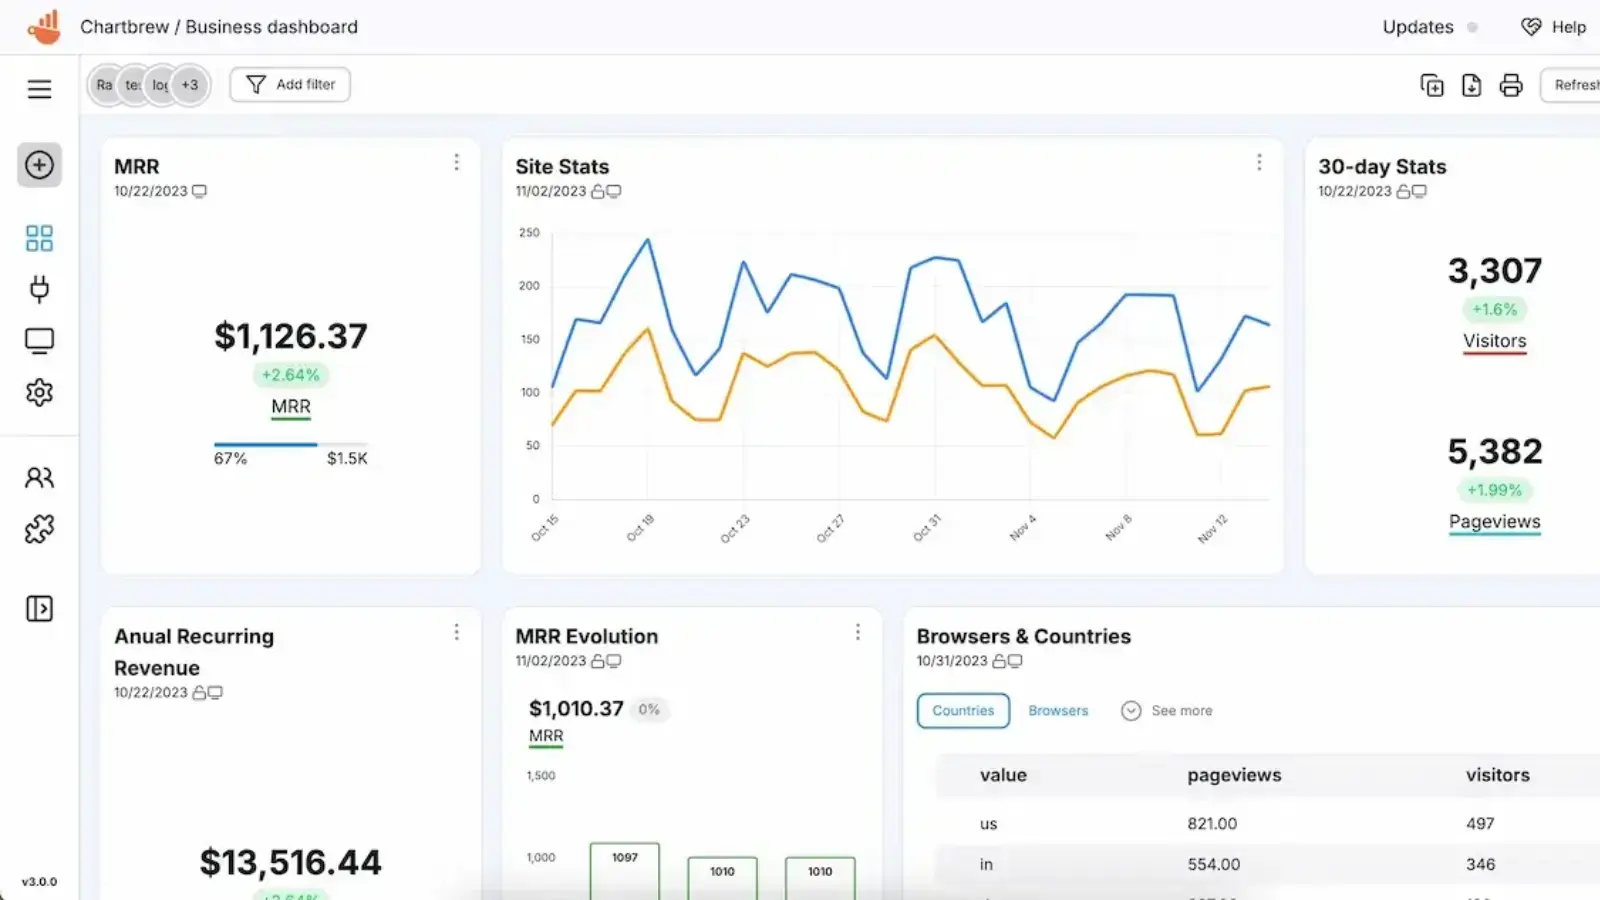The image size is (1600, 900).
Task: Open the add chart creator
Action: (39, 165)
